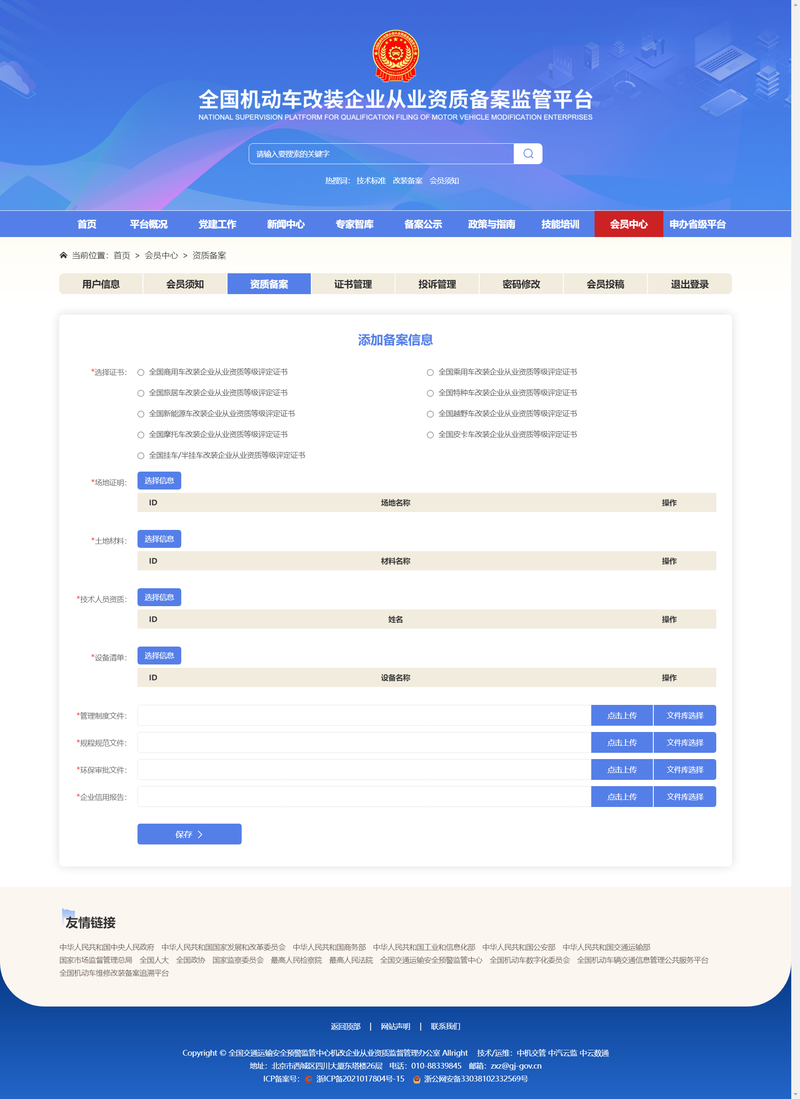This screenshot has width=800, height=1099.
Task: Select 全国越野车改装企业 certificate radio button
Action: point(430,414)
